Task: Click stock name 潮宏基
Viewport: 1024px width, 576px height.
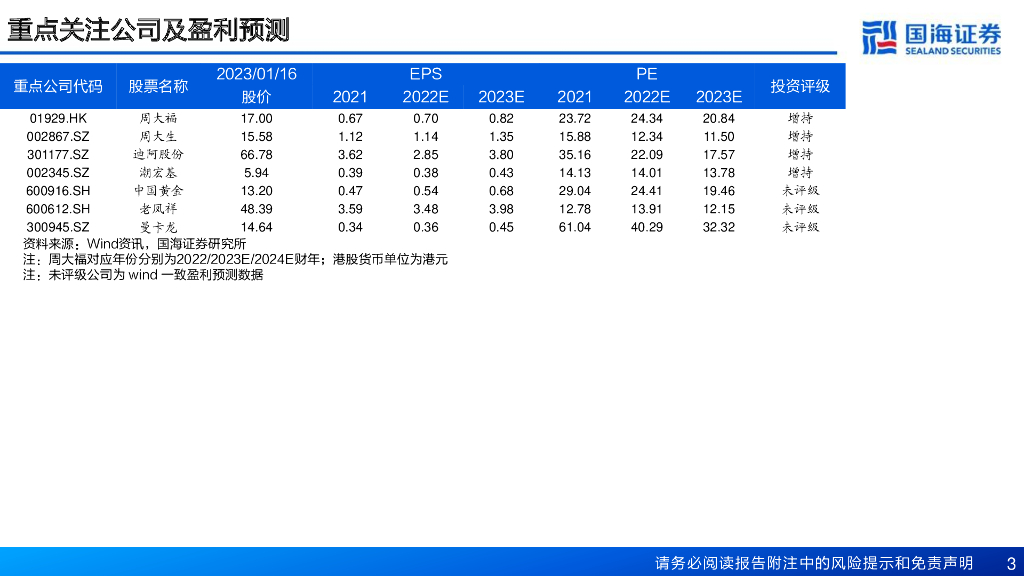Action: point(158,173)
